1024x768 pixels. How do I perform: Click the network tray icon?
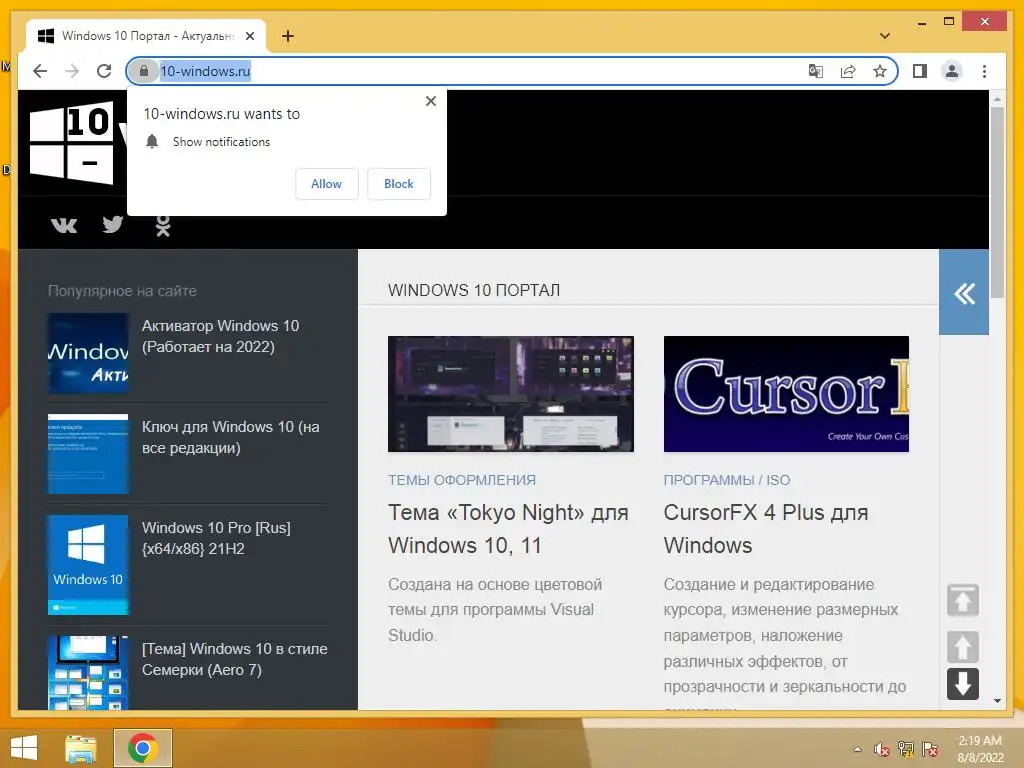tap(906, 749)
